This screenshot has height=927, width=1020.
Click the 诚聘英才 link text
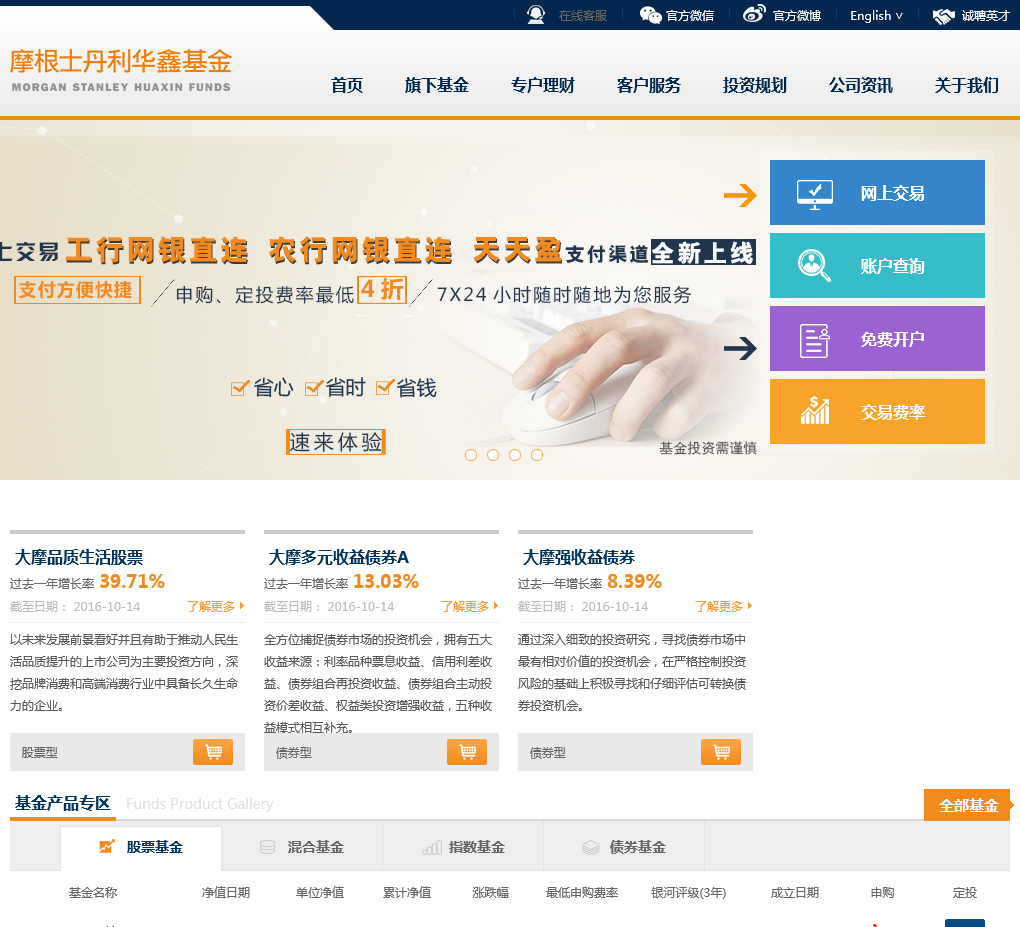coord(986,16)
